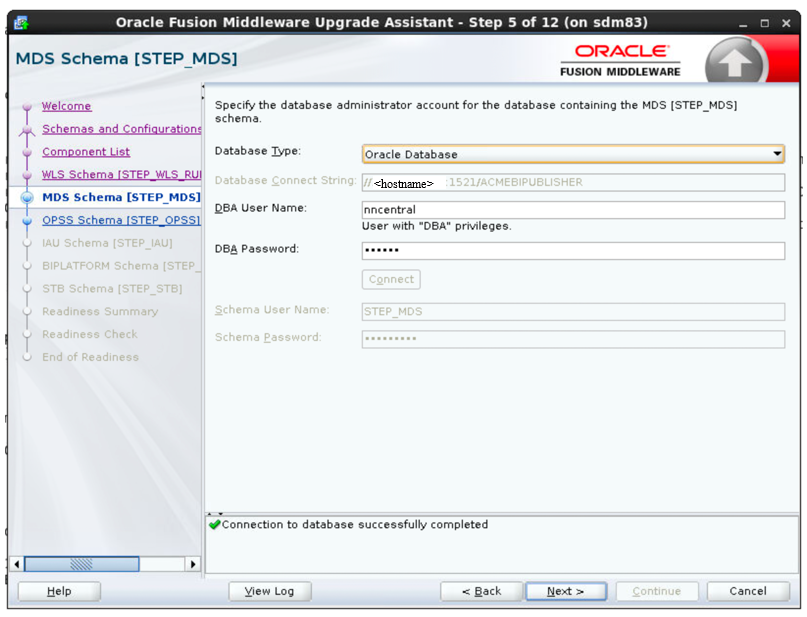The width and height of the screenshot is (807, 617).
Task: Click the View Log button
Action: [270, 591]
